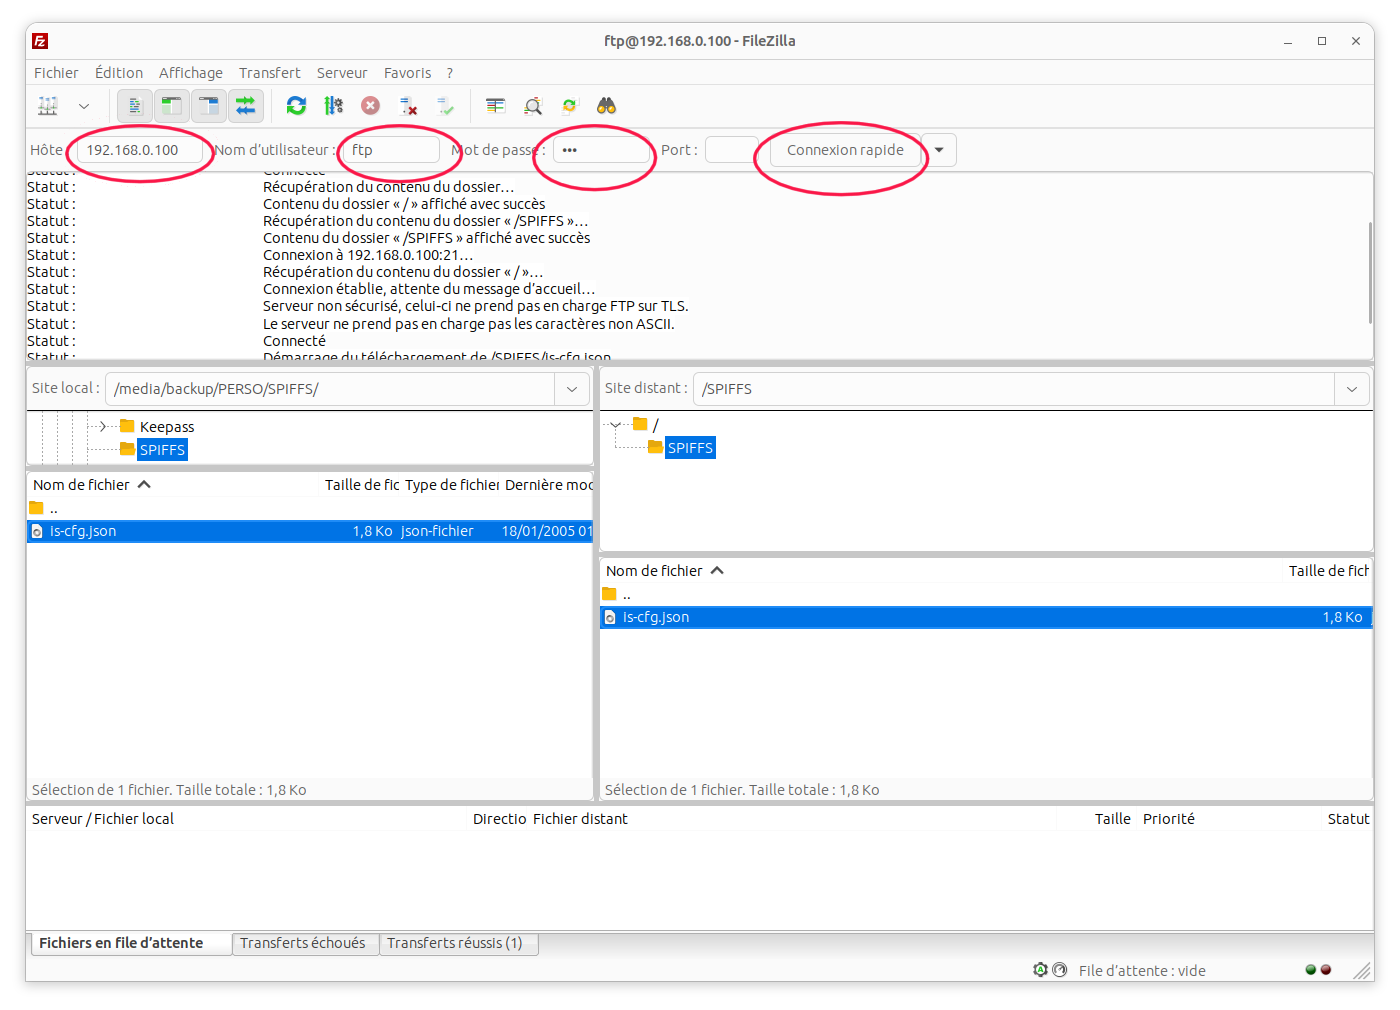Click the encryption status gear icon
Image resolution: width=1400 pixels, height=1010 pixels.
point(1041,970)
